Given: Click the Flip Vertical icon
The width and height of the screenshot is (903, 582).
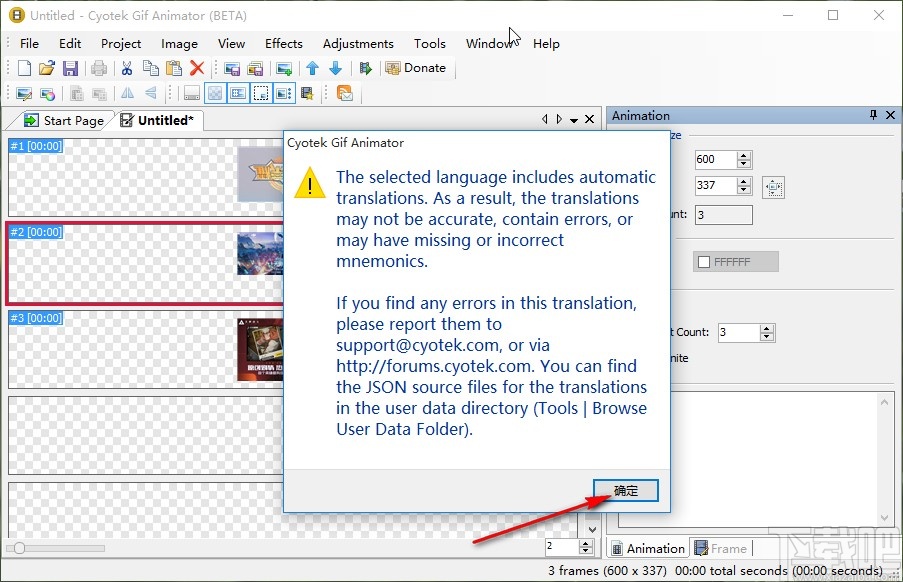Looking at the screenshot, I should click(x=151, y=93).
